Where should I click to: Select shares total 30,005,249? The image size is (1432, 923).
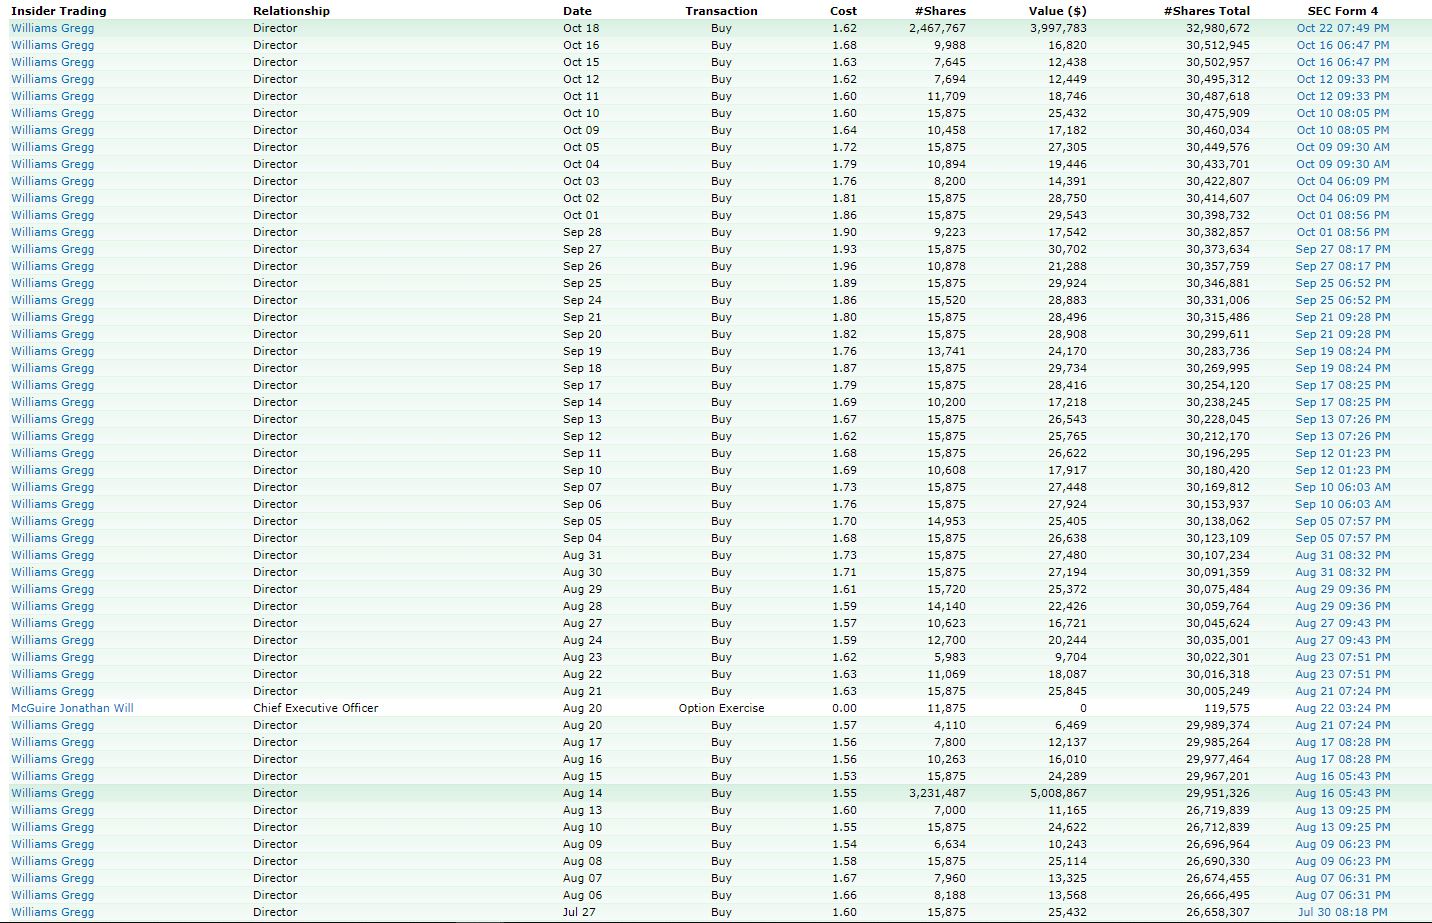point(1218,691)
